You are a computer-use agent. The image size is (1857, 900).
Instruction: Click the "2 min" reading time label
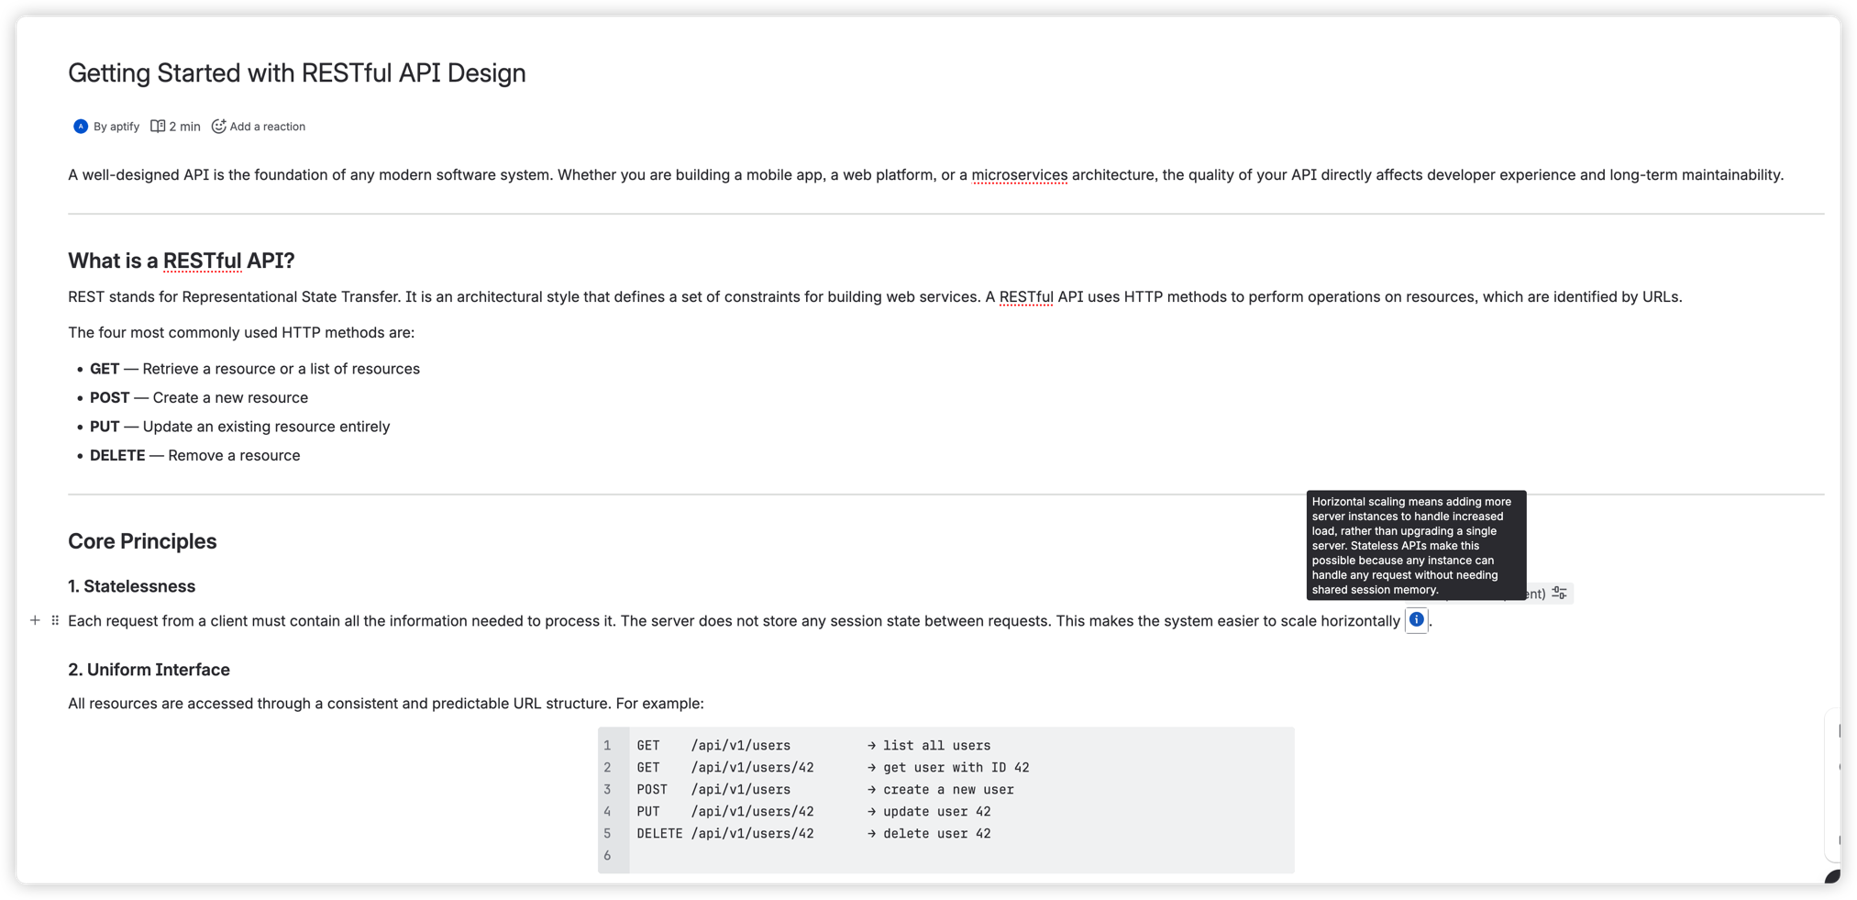183,126
